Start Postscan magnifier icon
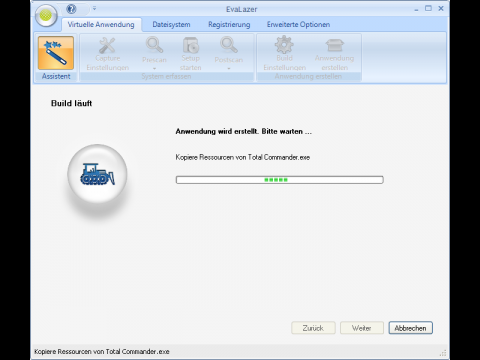The image size is (480, 360). 229,45
